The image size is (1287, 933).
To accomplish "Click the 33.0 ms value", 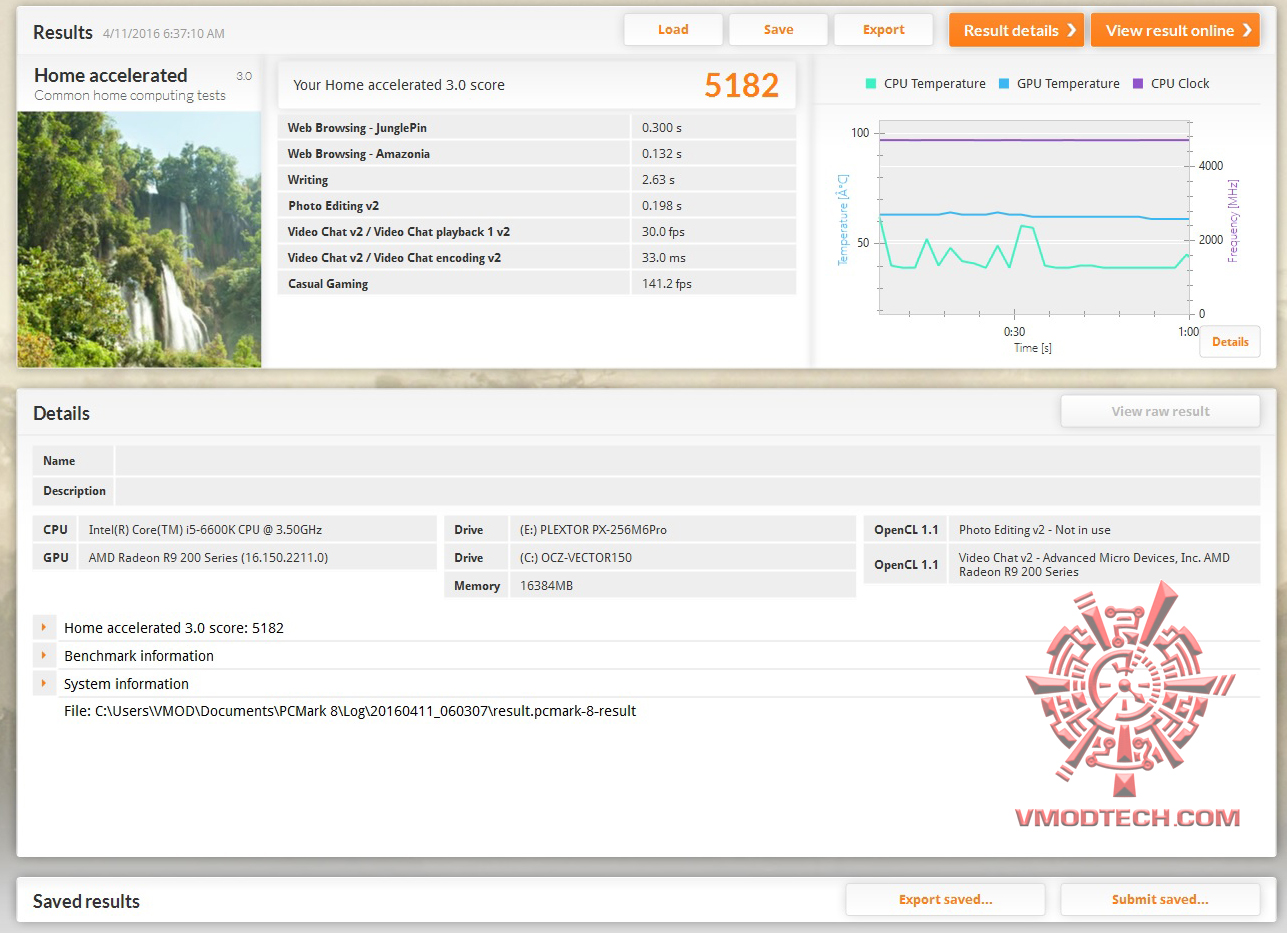I will pyautogui.click(x=662, y=257).
